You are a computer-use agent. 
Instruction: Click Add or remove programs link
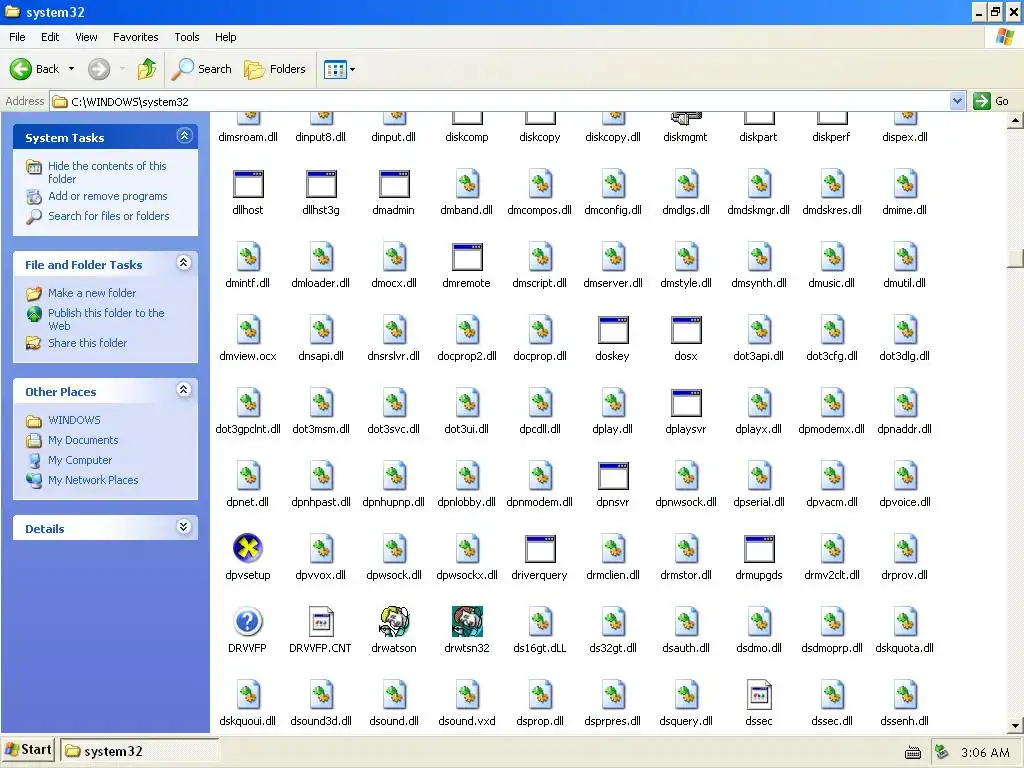(108, 196)
